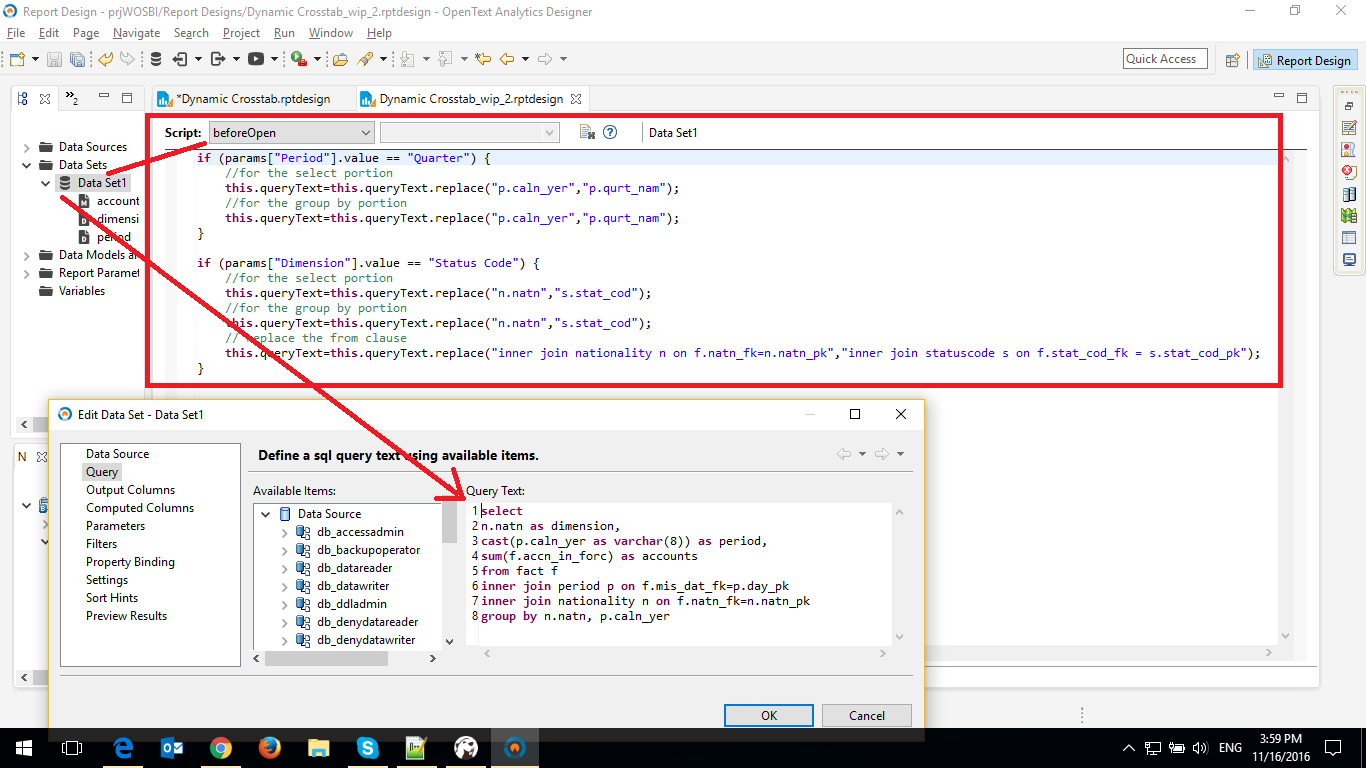Click inside the Query Text editor
This screenshot has height=768, width=1366.
(x=685, y=573)
